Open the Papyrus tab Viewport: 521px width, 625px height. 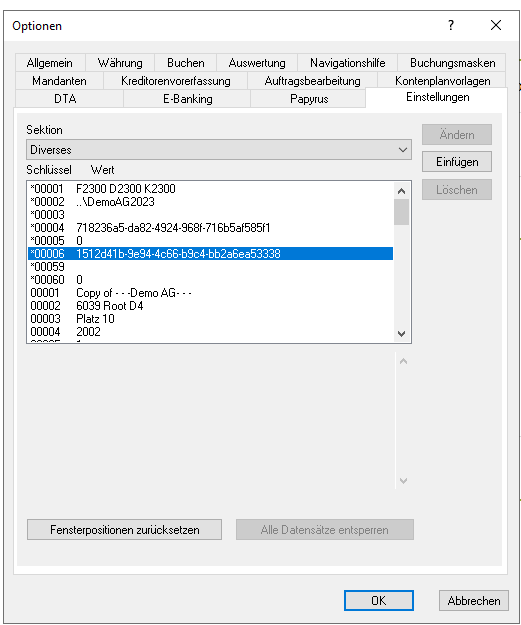click(309, 99)
